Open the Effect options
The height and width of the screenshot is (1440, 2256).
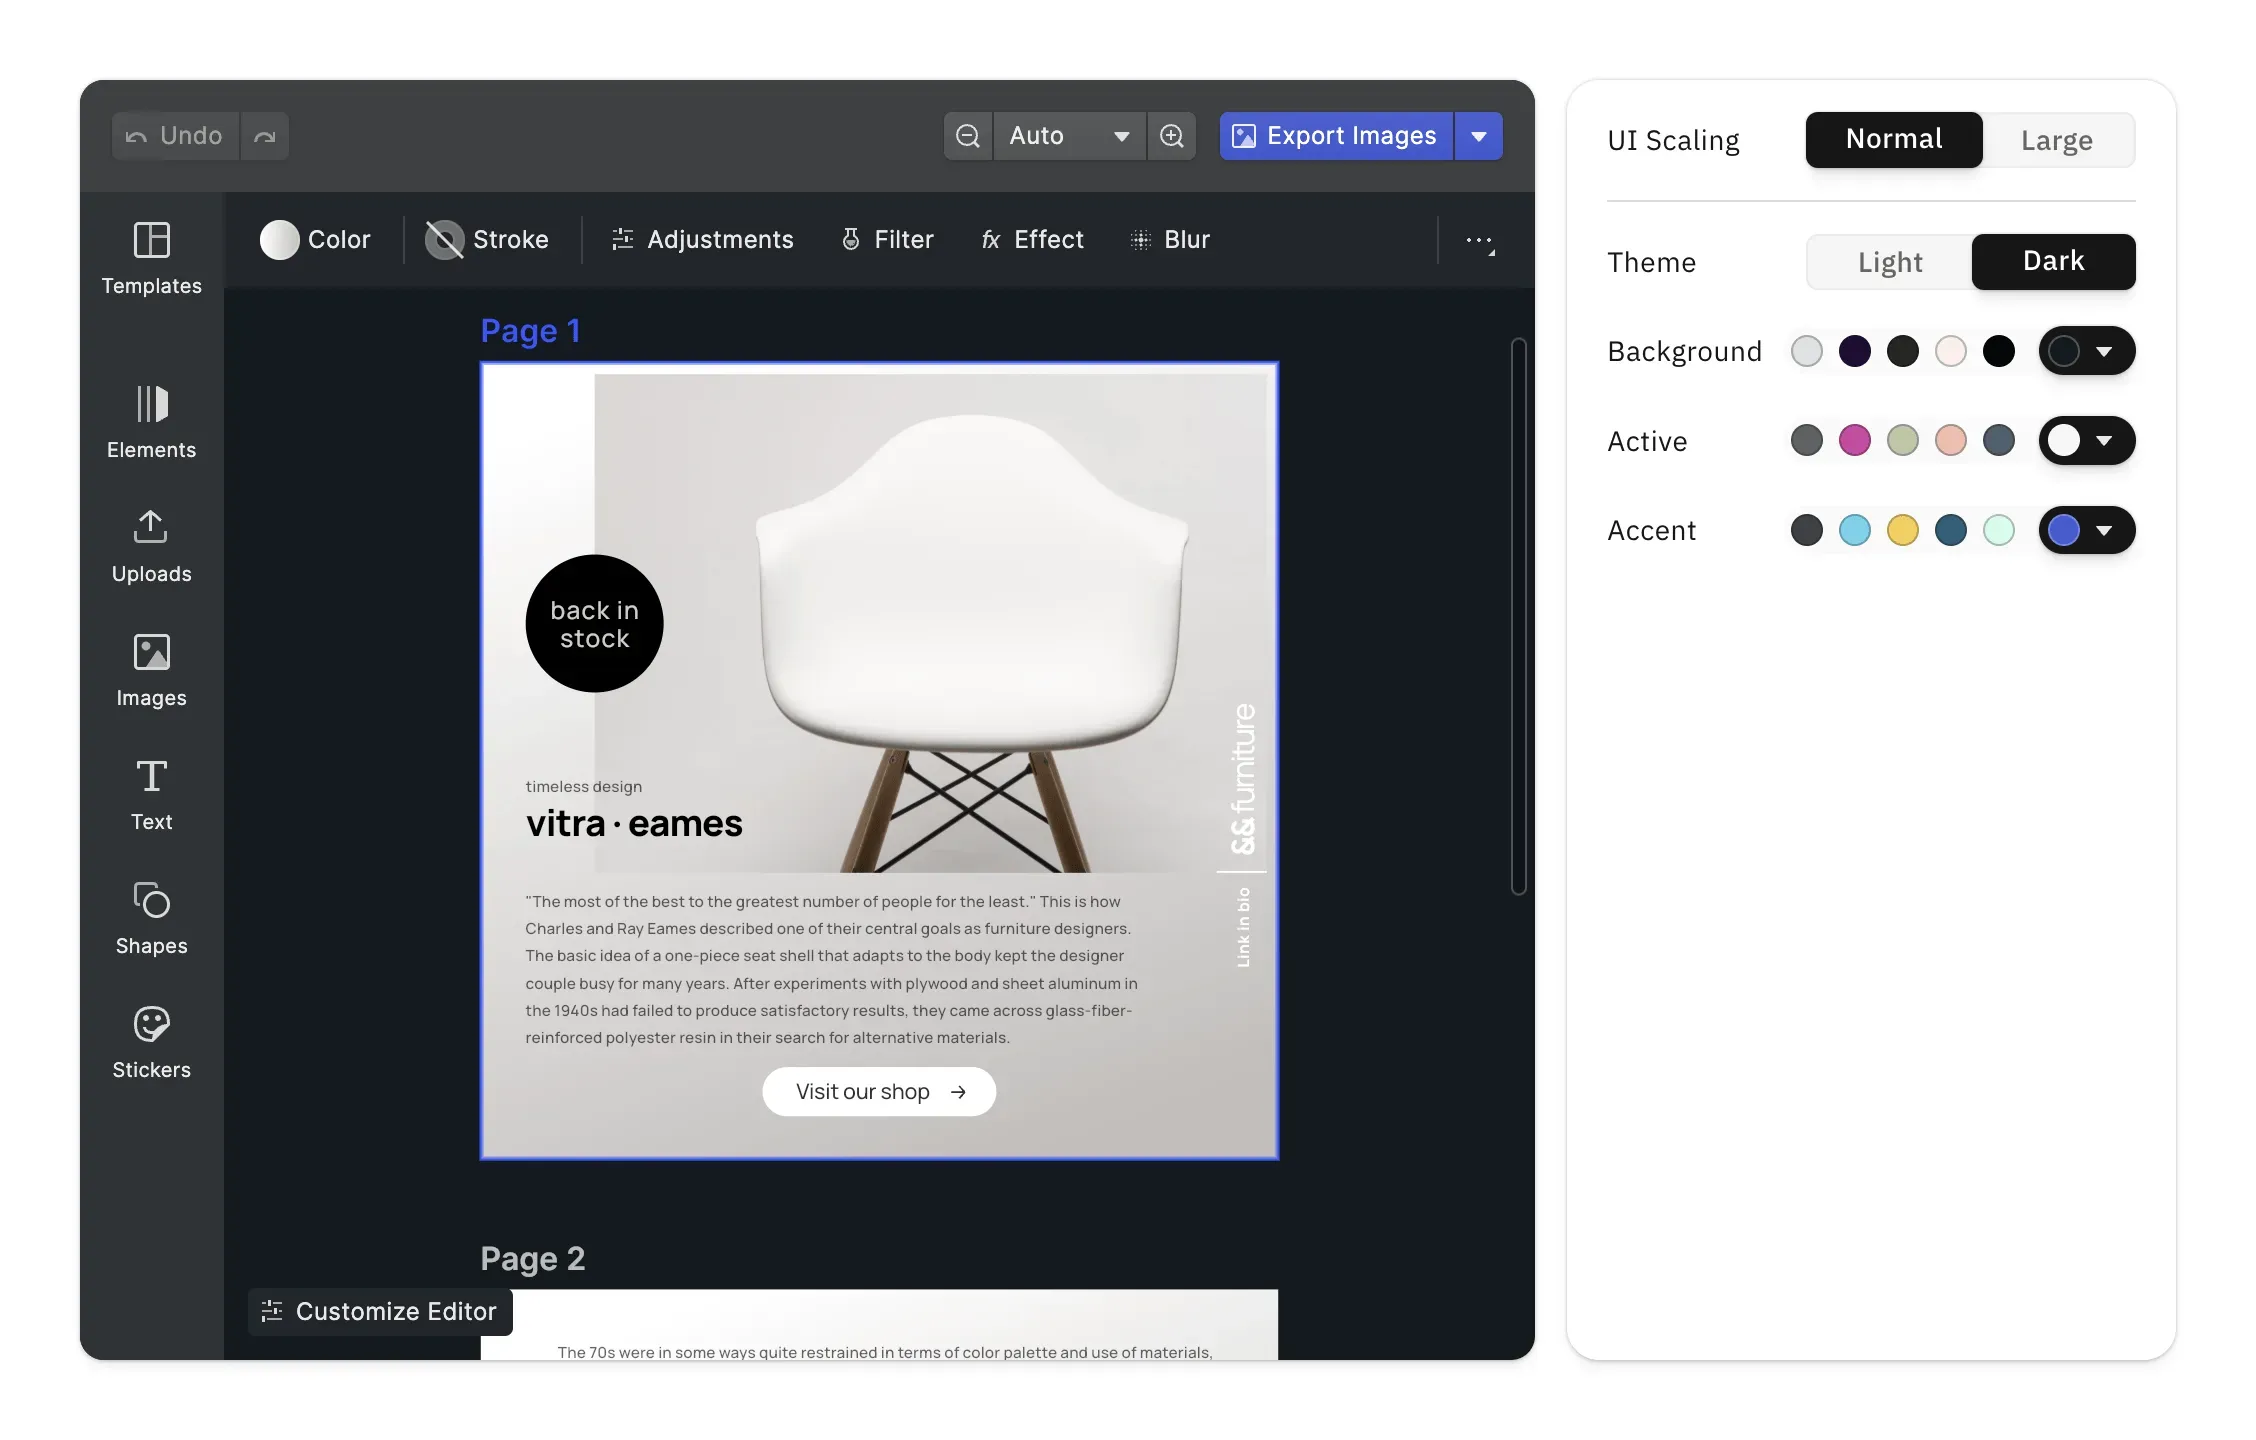1032,240
